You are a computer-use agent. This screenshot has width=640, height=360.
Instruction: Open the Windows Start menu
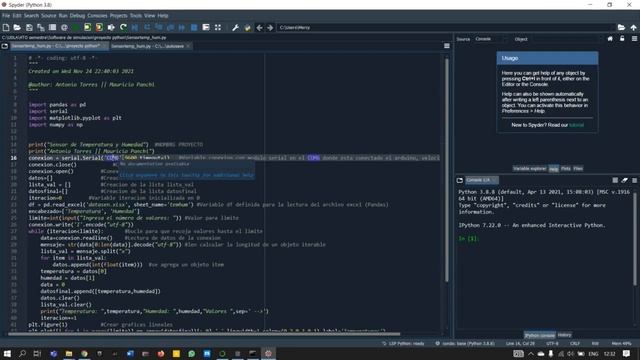pyautogui.click(x=7, y=353)
